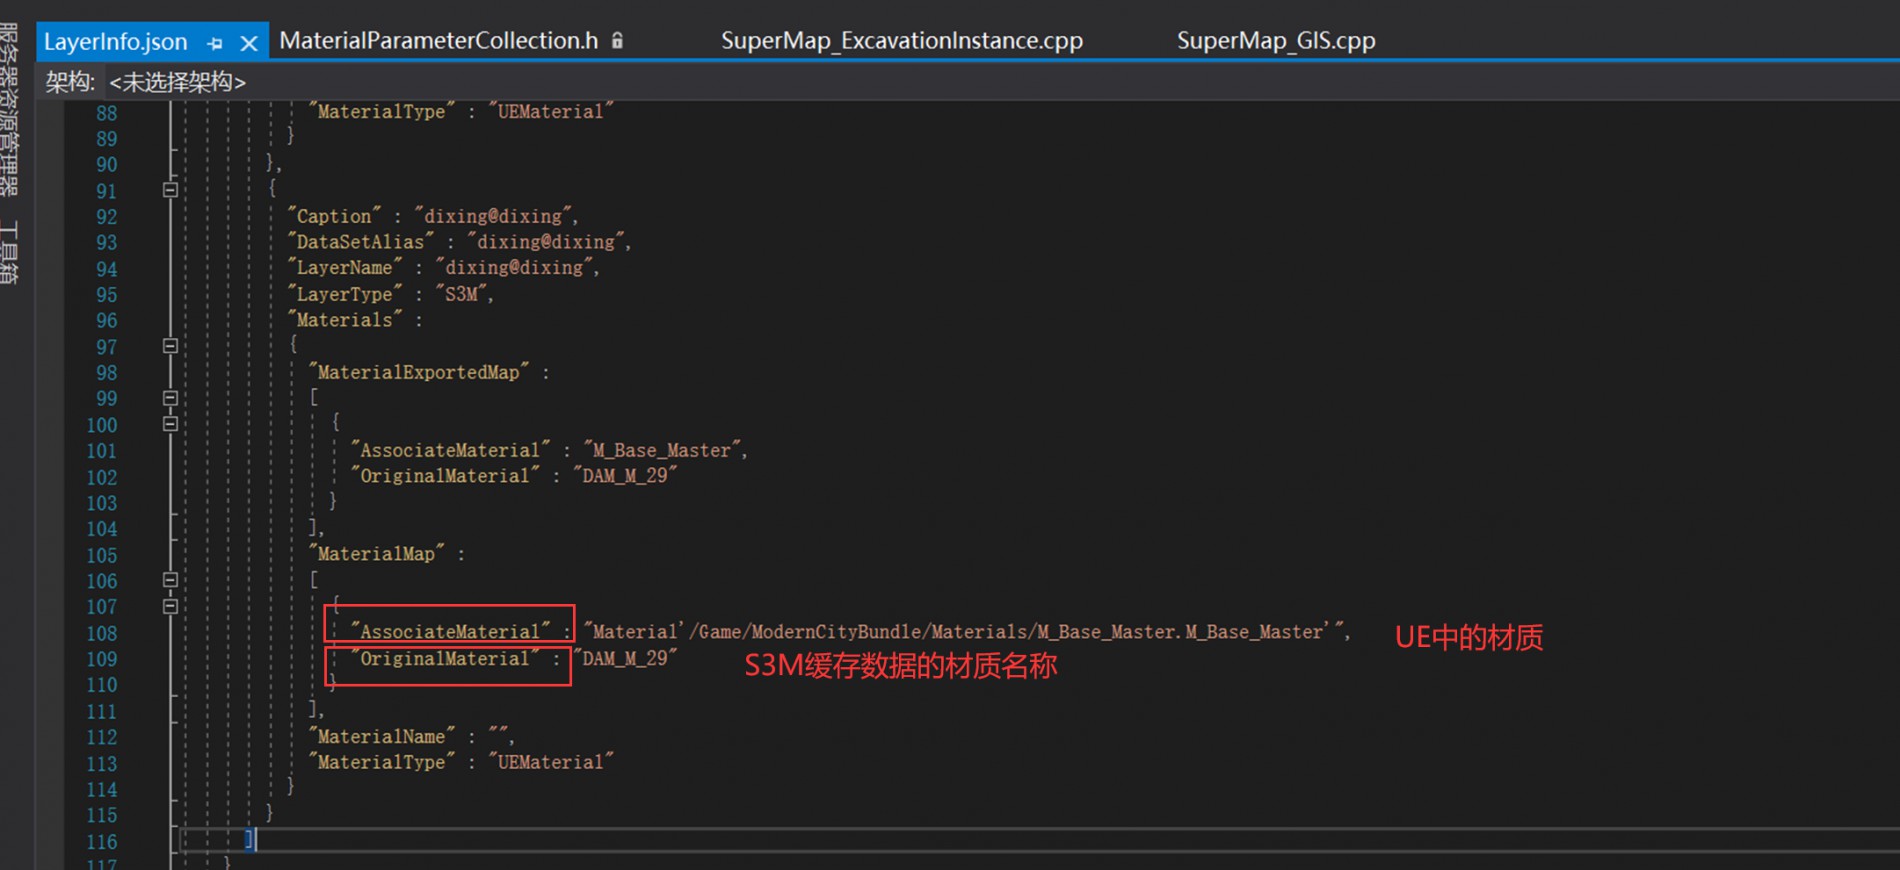Collapse the Materials block at line 97

pyautogui.click(x=170, y=346)
